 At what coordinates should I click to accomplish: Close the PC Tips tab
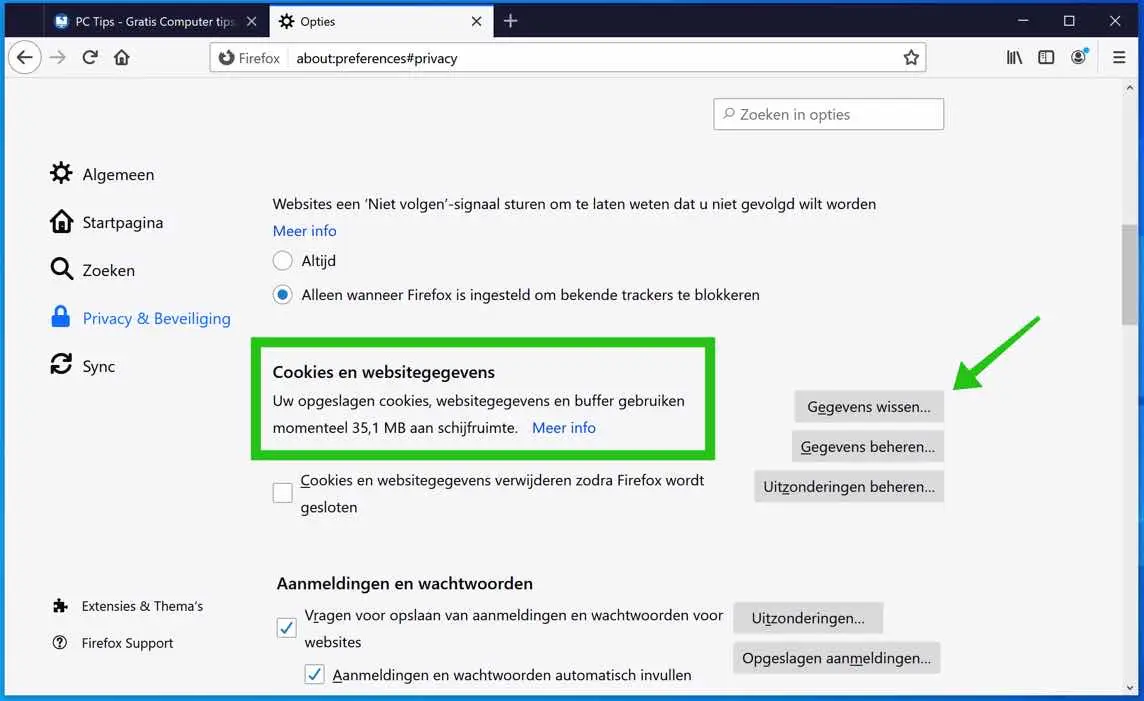(252, 21)
